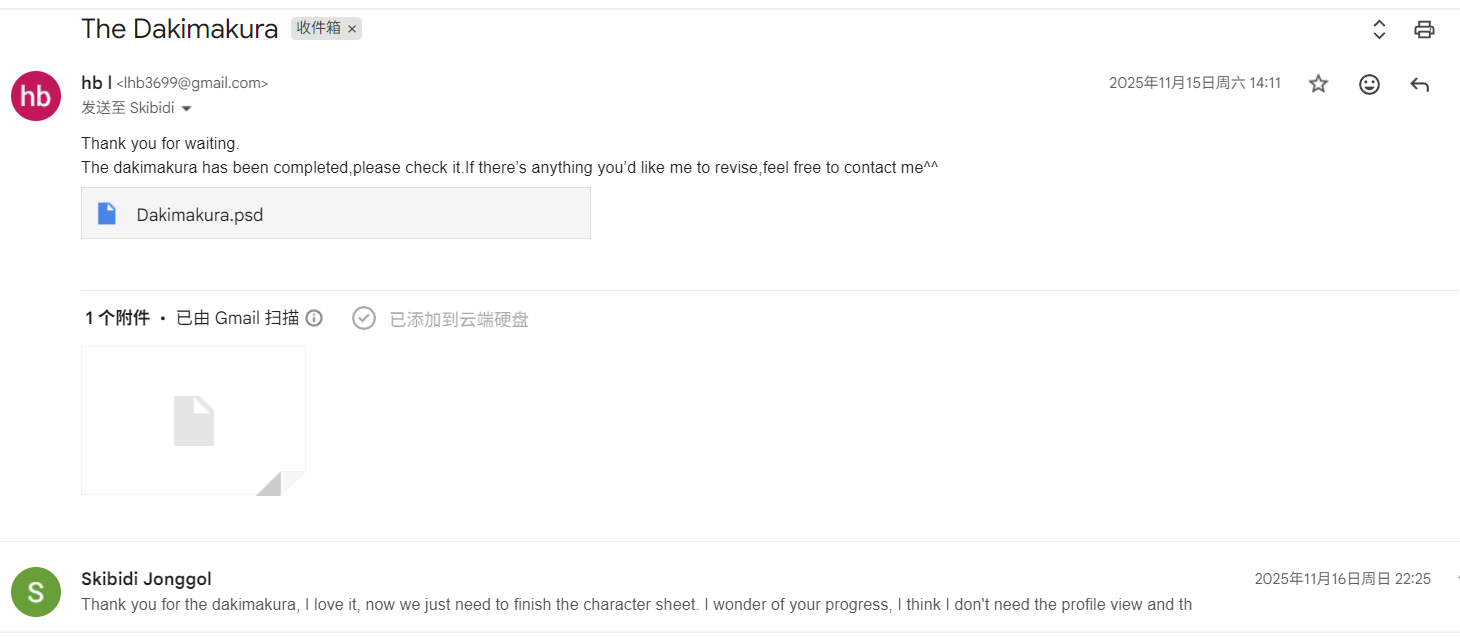Click the Skibidi Jonggol sender name
The width and height of the screenshot is (1460, 638).
(x=146, y=579)
